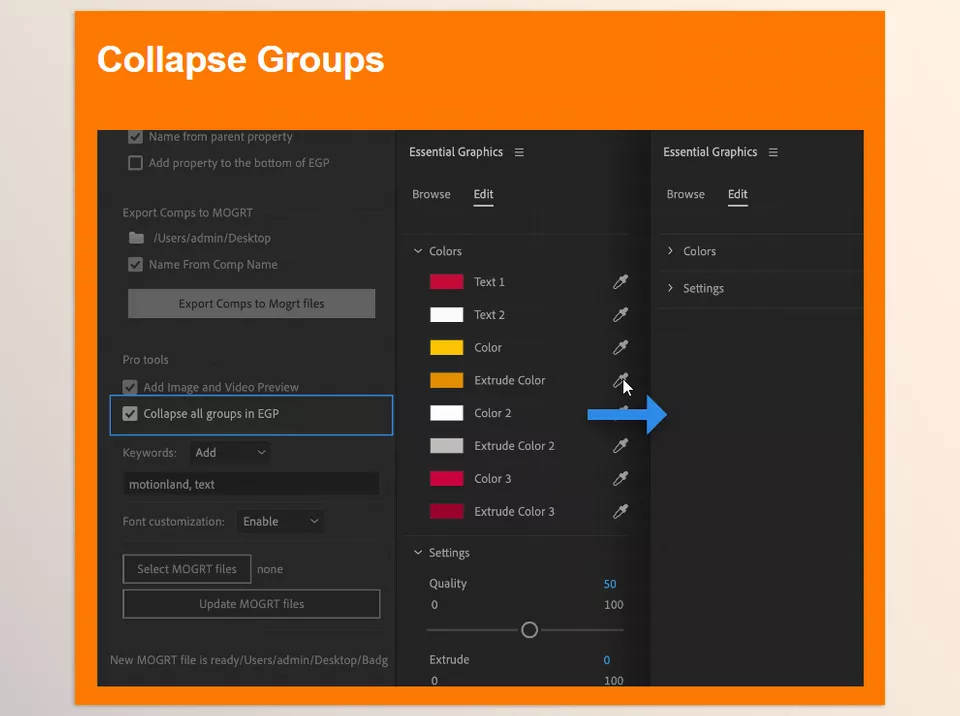960x716 pixels.
Task: Click the Quality slider handle
Action: coord(530,630)
